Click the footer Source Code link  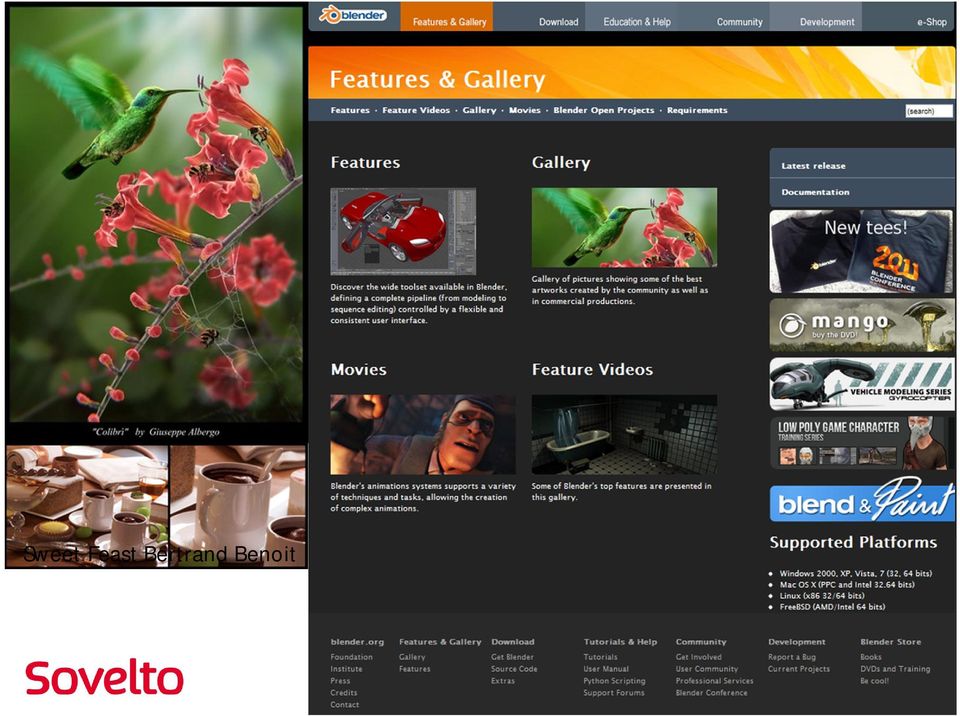514,669
